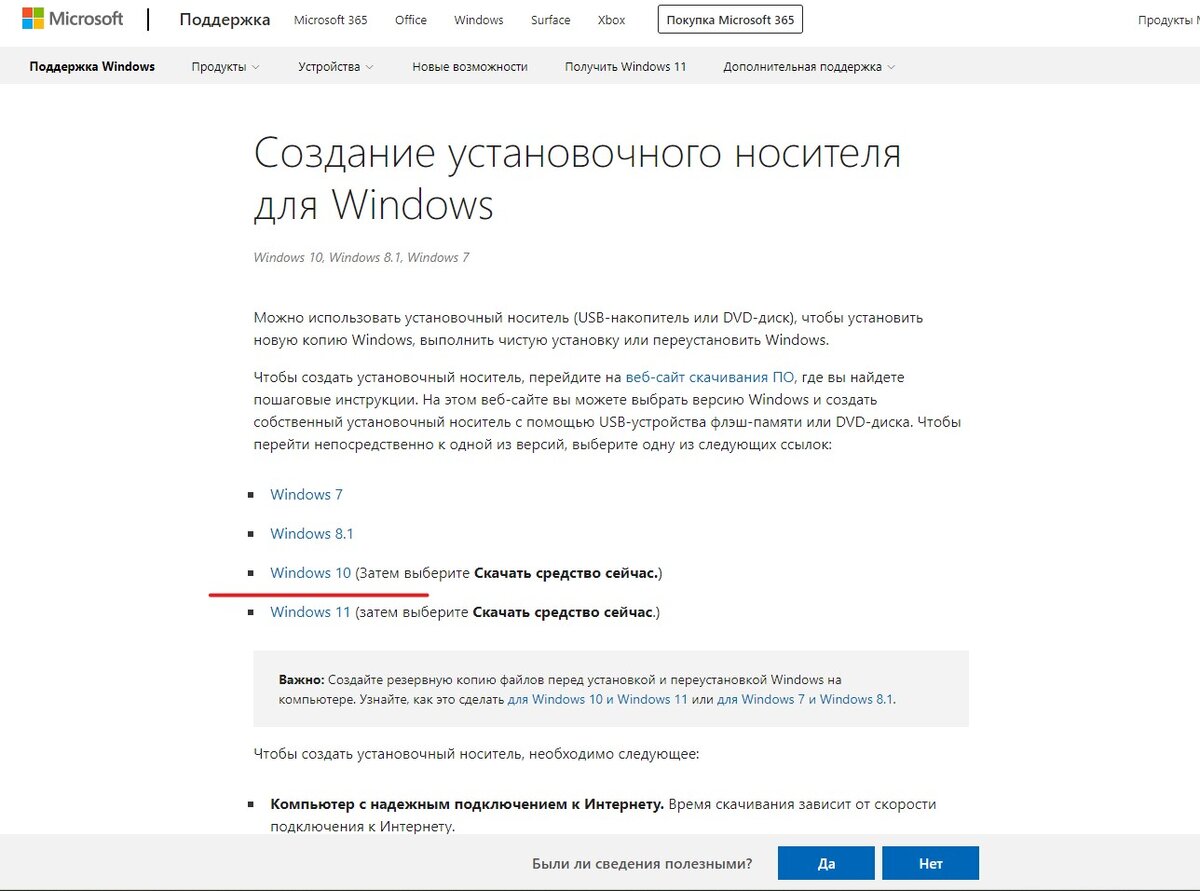Expand the Дополнительная поддержка dropdown
Viewport: 1200px width, 891px height.
[x=809, y=67]
